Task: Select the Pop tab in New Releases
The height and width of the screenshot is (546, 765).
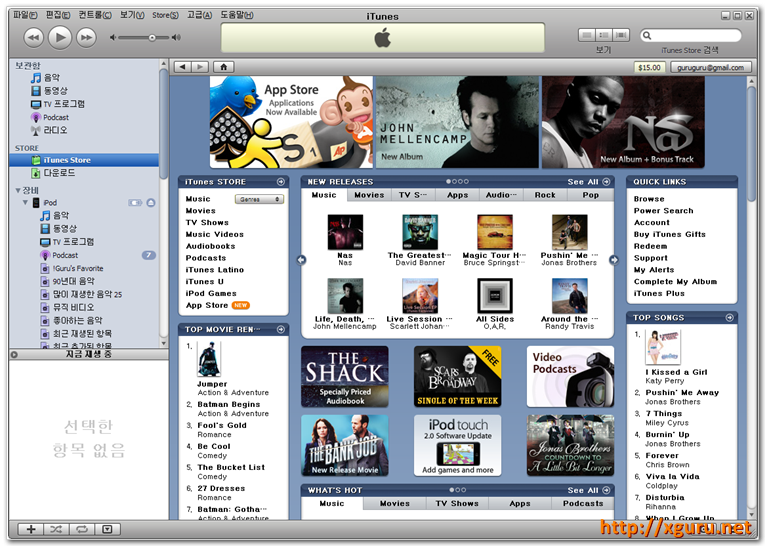Action: [x=590, y=195]
